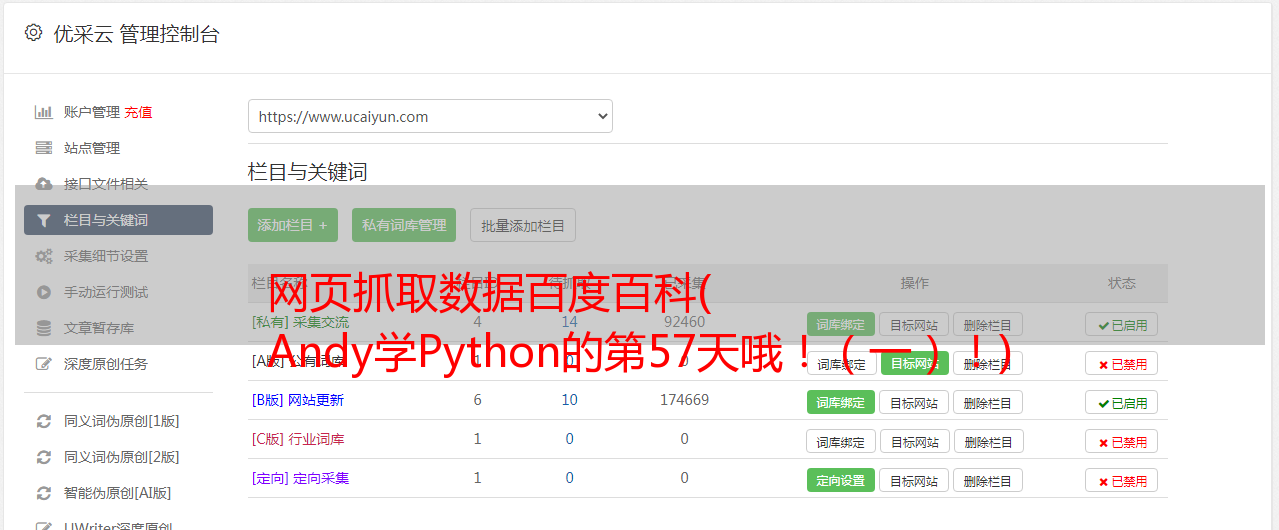Click 目标网站 in the 行业词库 row
This screenshot has height=530, width=1279.
914,441
